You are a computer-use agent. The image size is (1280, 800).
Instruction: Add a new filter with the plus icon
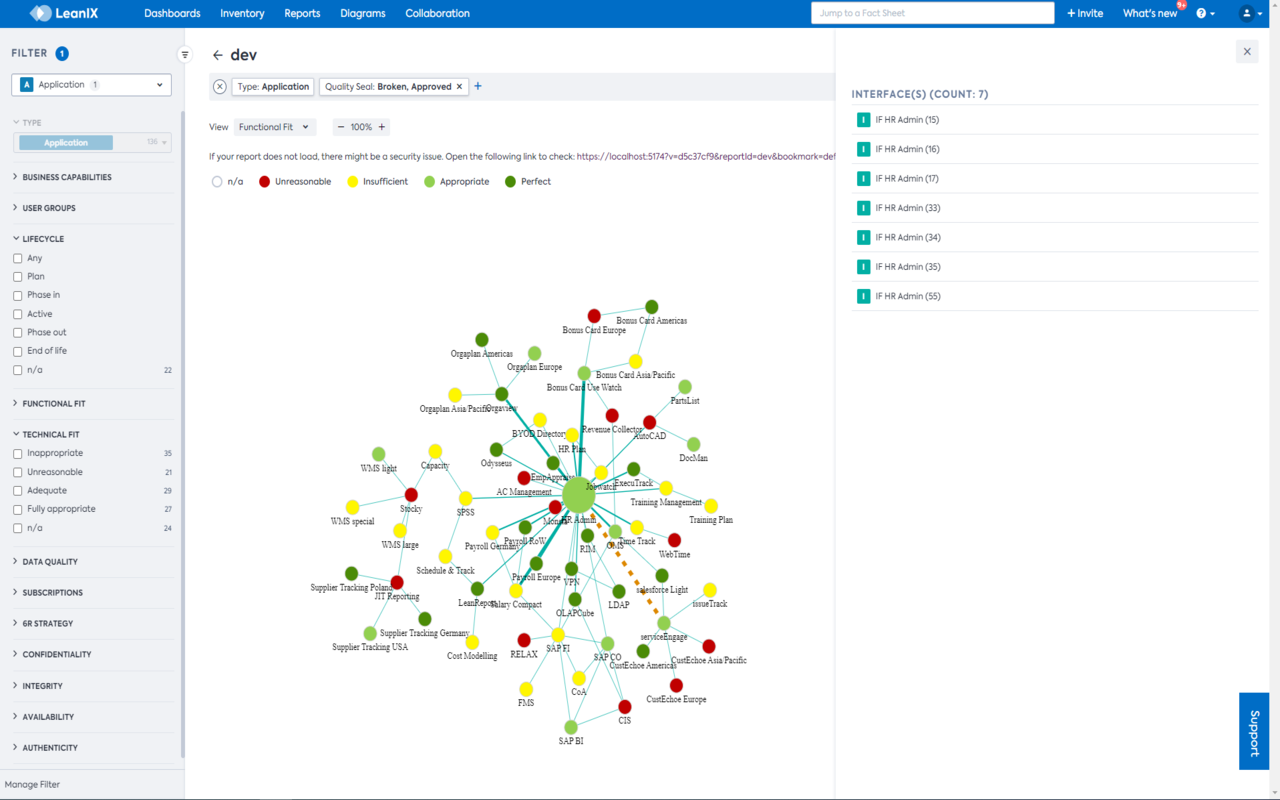tap(478, 86)
